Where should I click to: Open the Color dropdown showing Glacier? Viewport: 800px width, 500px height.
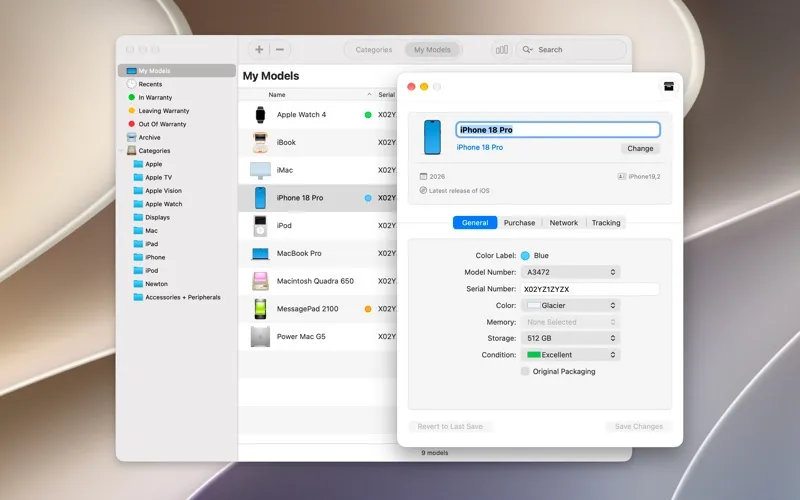tap(570, 305)
